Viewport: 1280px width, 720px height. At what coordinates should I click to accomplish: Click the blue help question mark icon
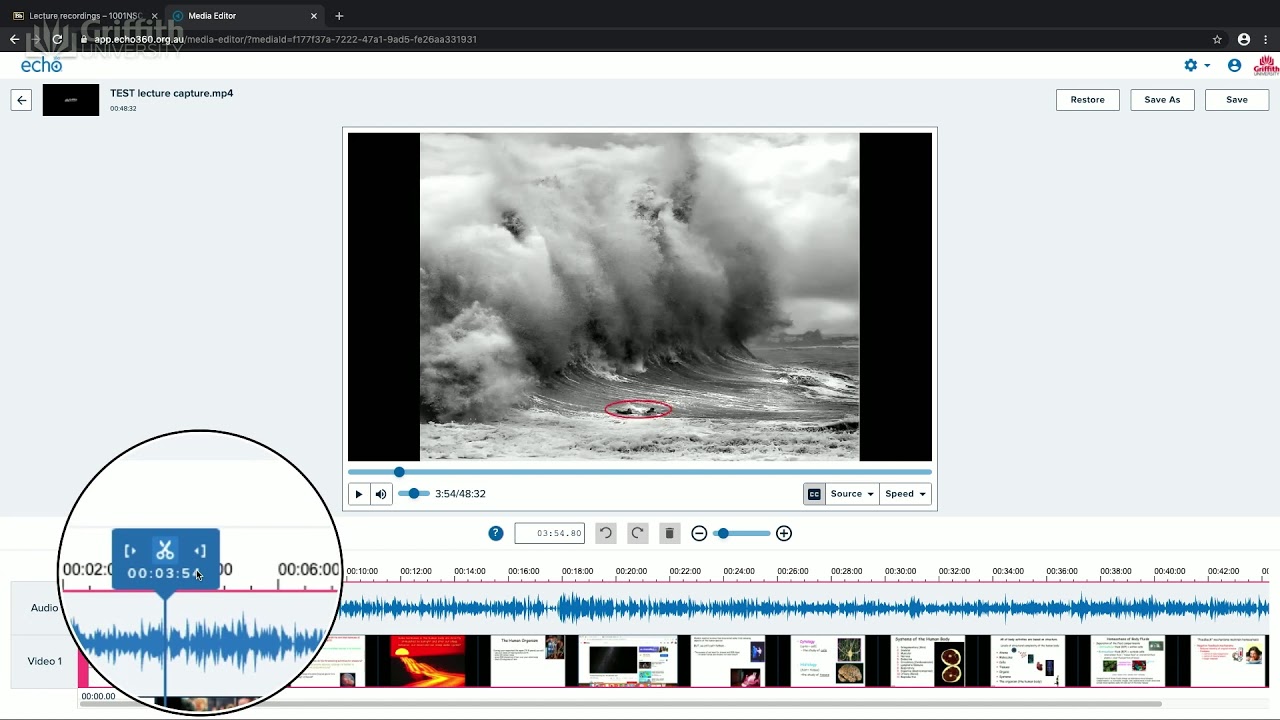click(x=496, y=533)
